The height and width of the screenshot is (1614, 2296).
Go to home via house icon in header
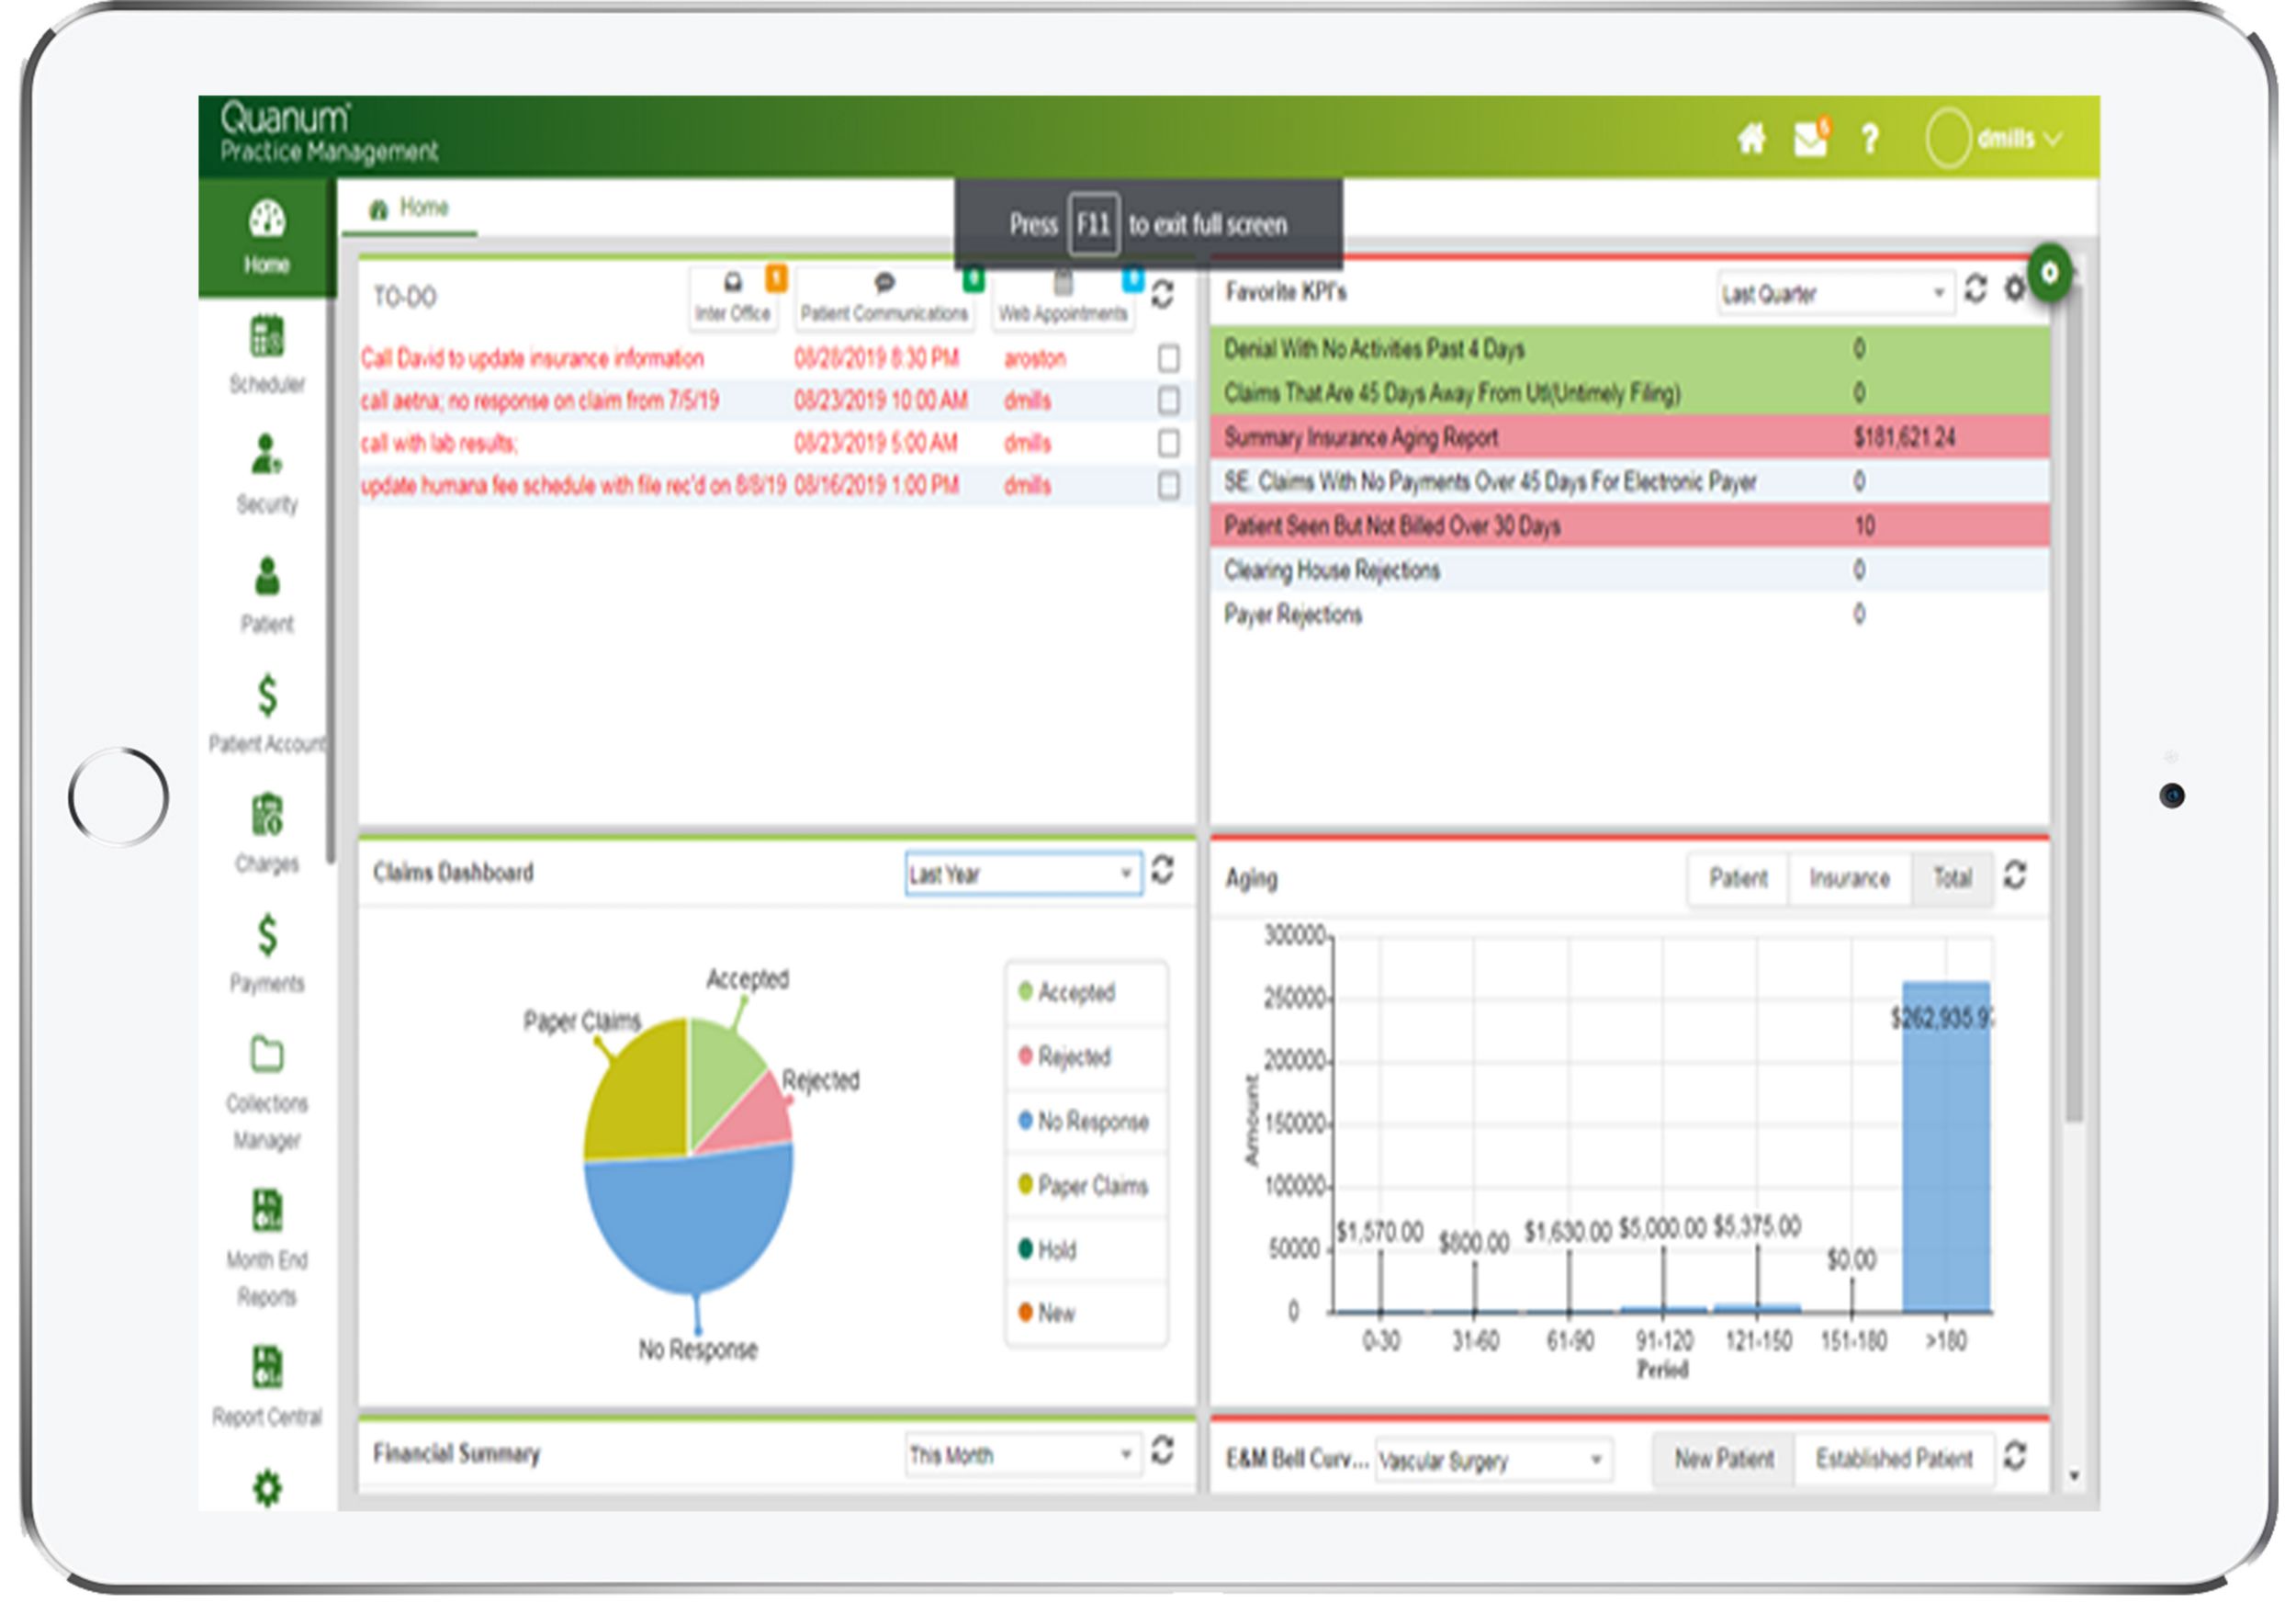(1751, 139)
